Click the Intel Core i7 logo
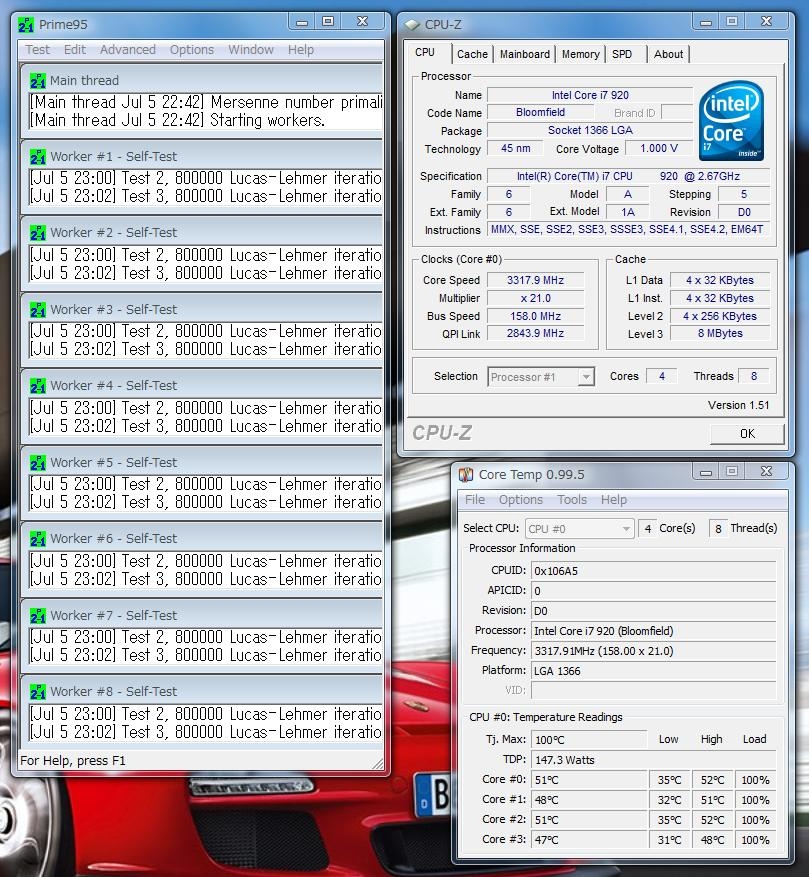This screenshot has width=809, height=877. [x=732, y=122]
